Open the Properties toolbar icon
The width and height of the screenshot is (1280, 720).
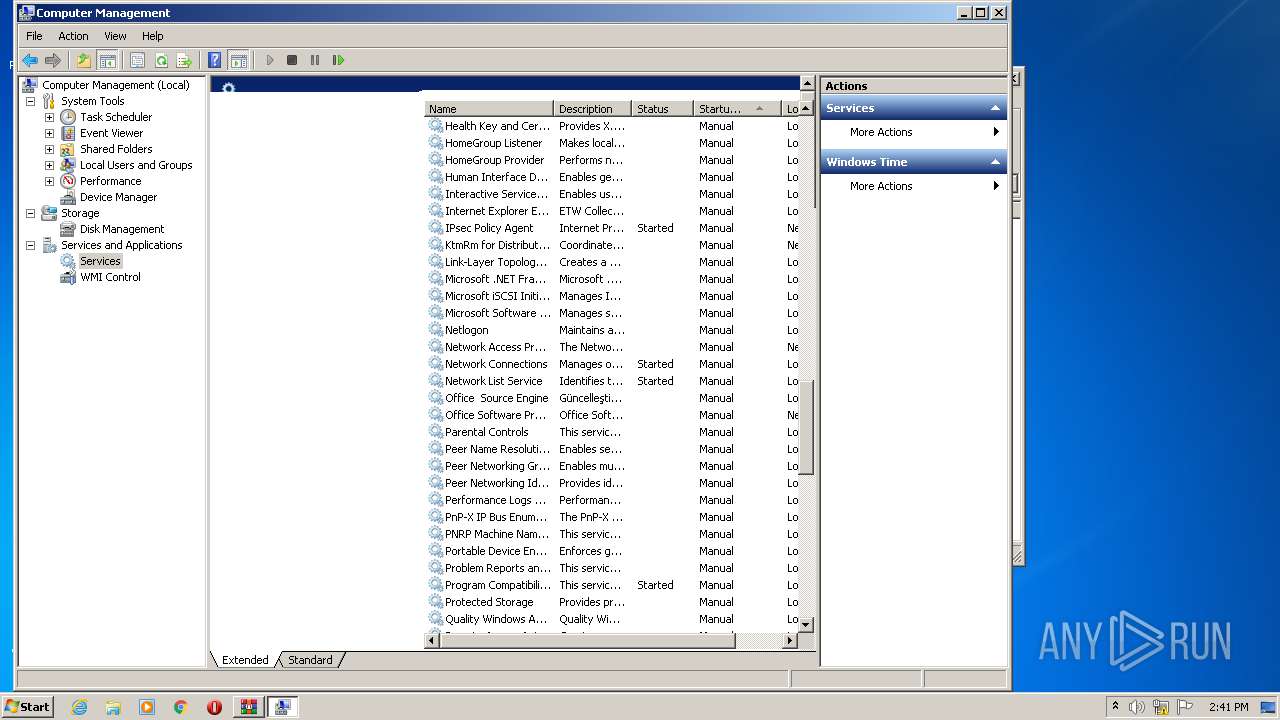[x=138, y=60]
